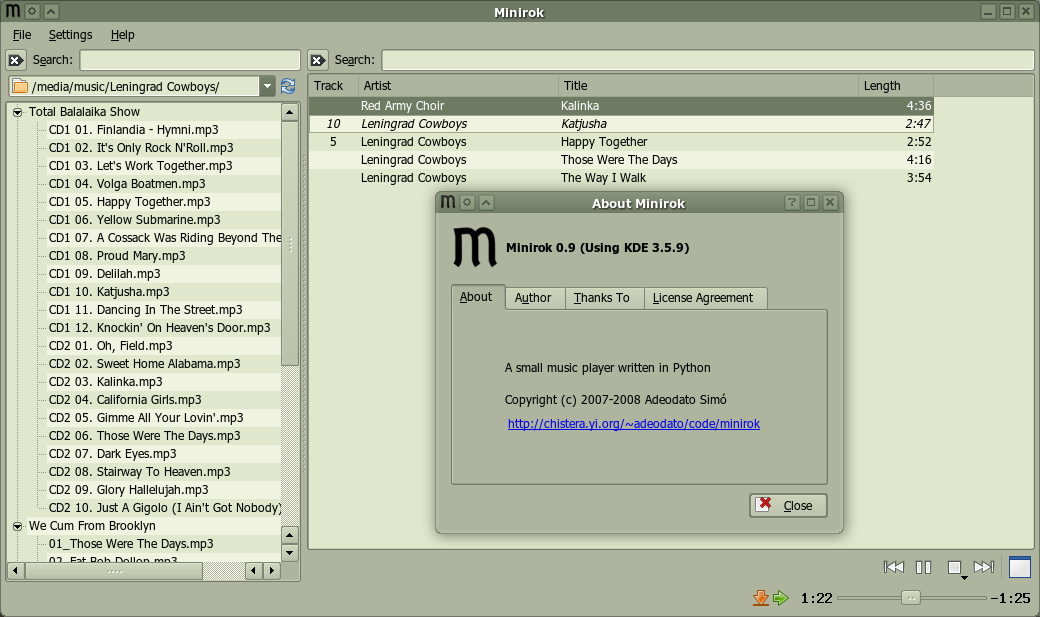Focus the tree view search field

[x=190, y=60]
